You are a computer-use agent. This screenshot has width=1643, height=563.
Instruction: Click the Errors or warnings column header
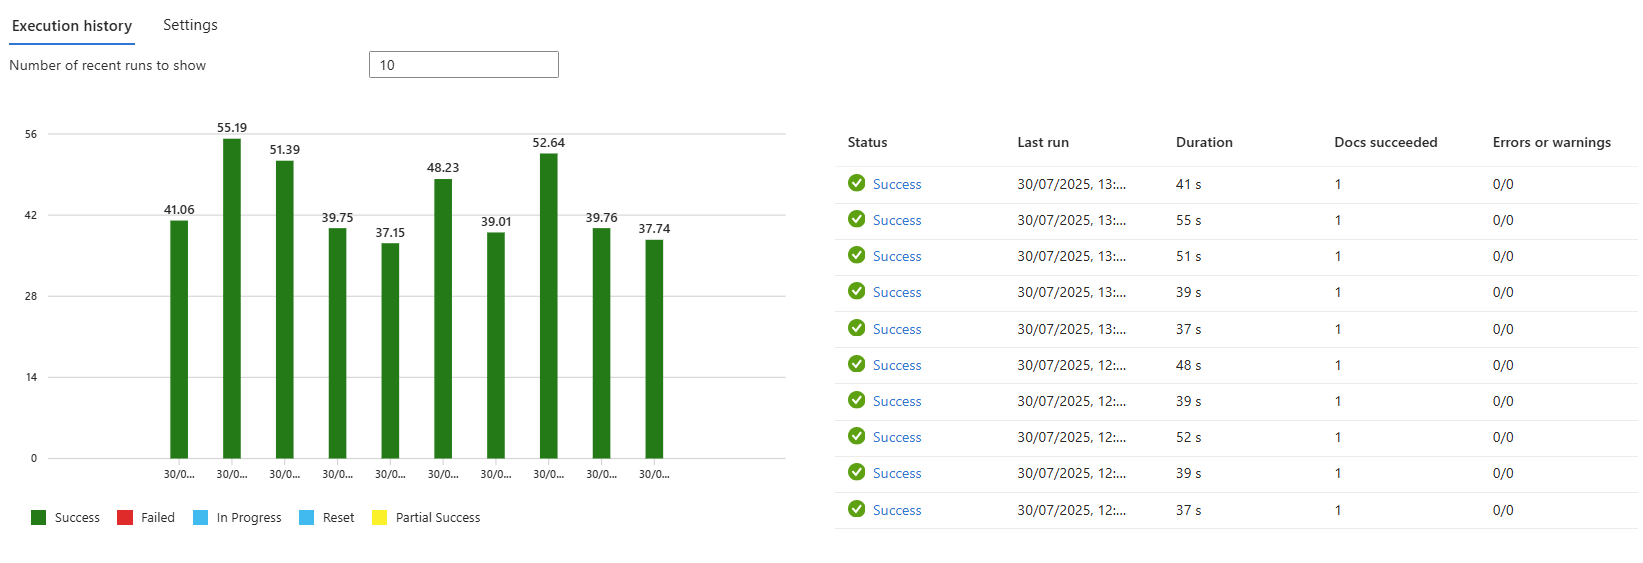[1552, 142]
